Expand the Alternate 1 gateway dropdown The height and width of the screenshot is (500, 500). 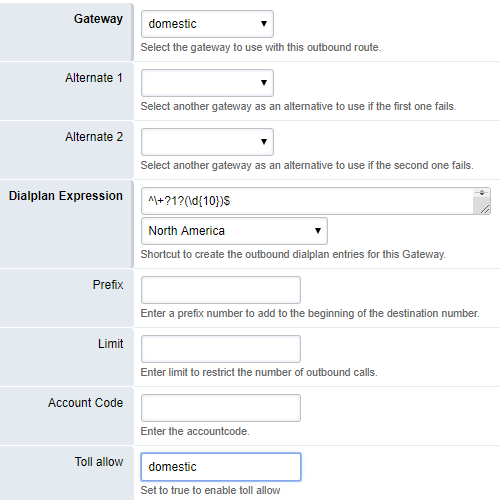[207, 83]
